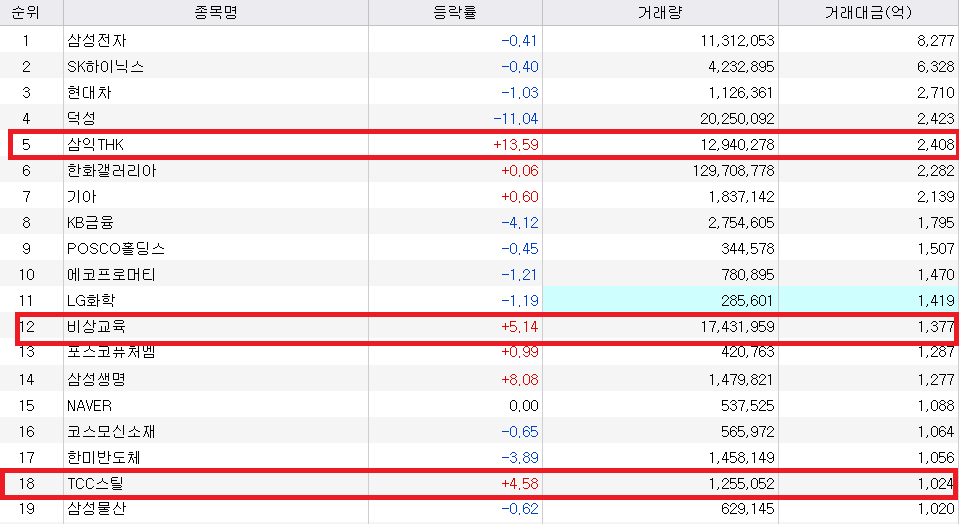Click 비상교육's change rate +5.14
The height and width of the screenshot is (524, 959).
[x=519, y=327]
